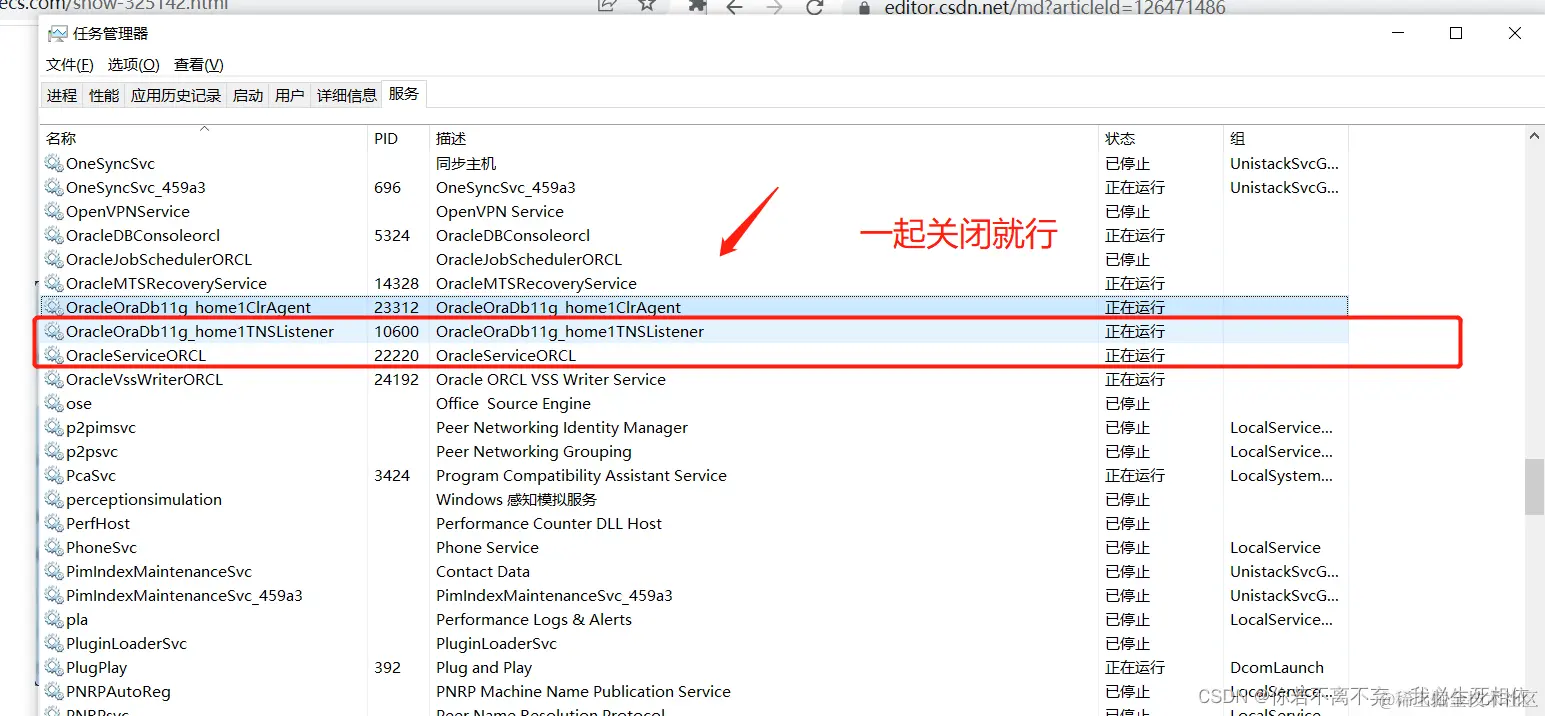1545x716 pixels.
Task: Click the scrollbar up arrow
Action: tap(1534, 135)
